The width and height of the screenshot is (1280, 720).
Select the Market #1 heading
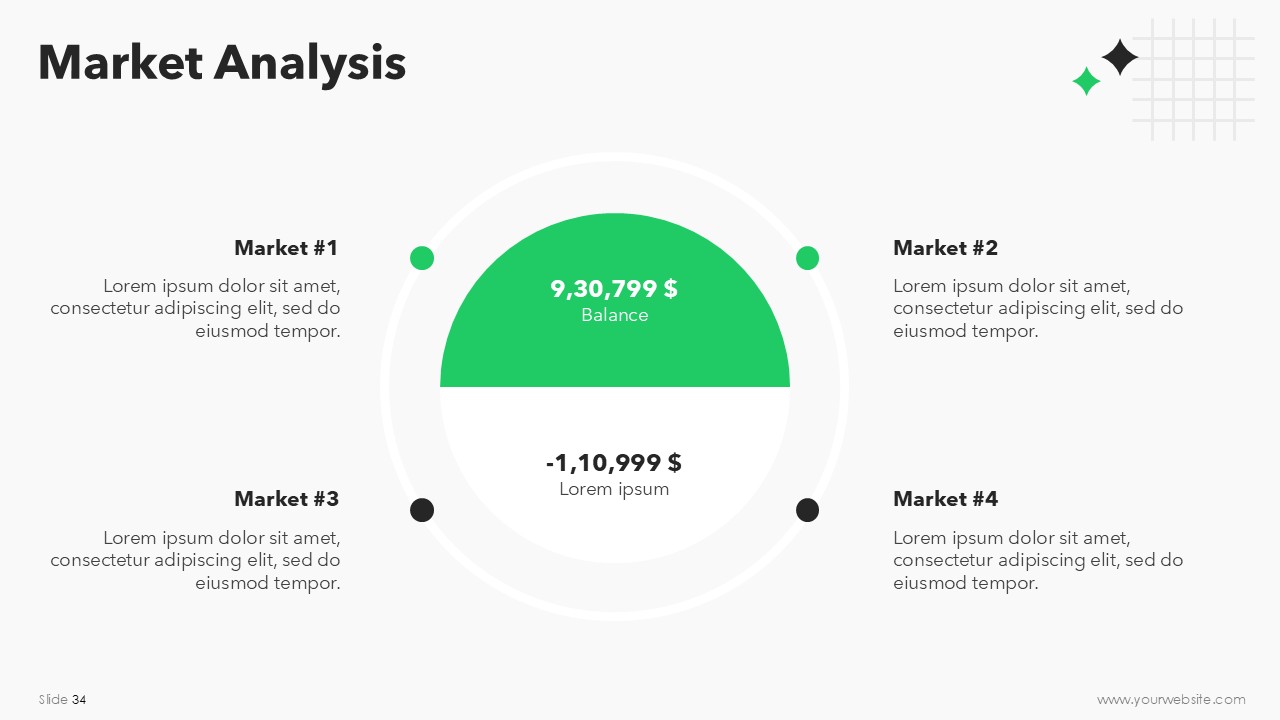(287, 248)
